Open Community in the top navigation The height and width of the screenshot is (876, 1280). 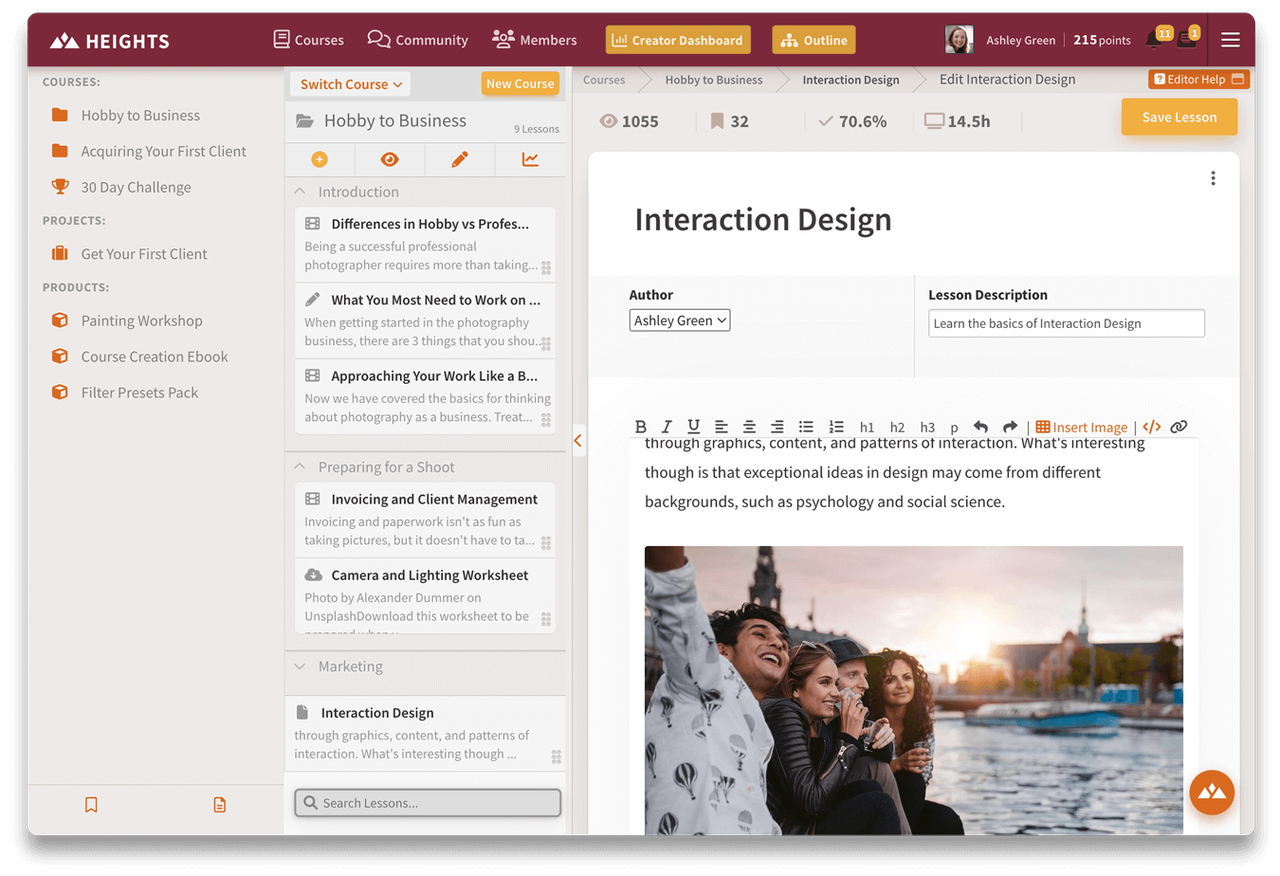418,40
